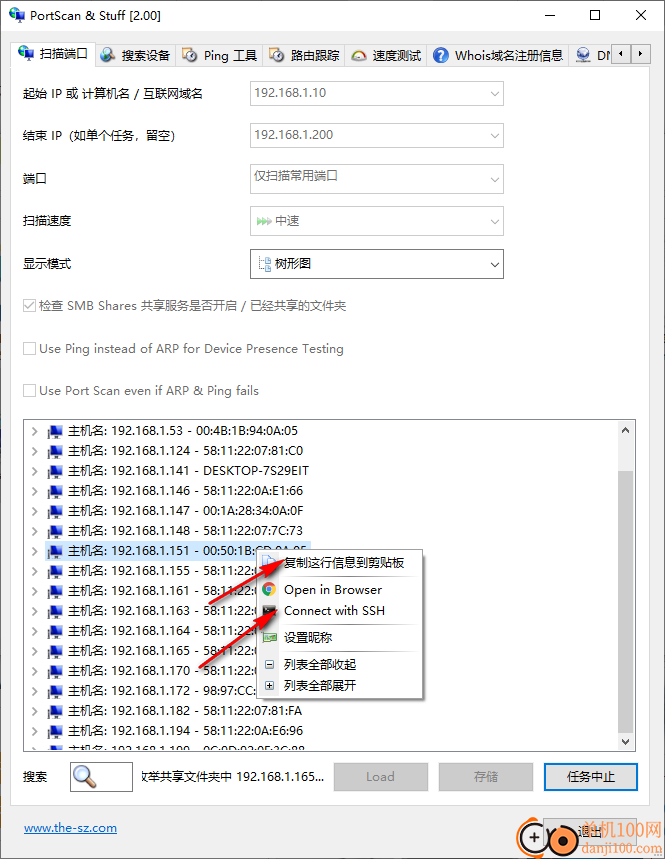Expand the 192.168.1.141 host node
Image resolution: width=665 pixels, height=859 pixels.
pyautogui.click(x=35, y=471)
